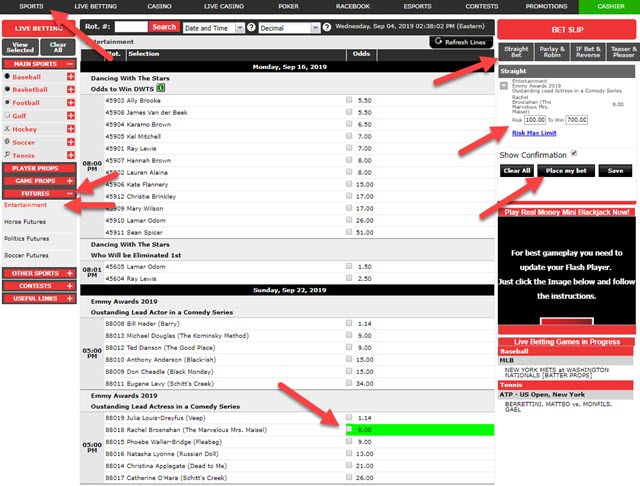Expand the Baseball plus icon

coord(70,76)
